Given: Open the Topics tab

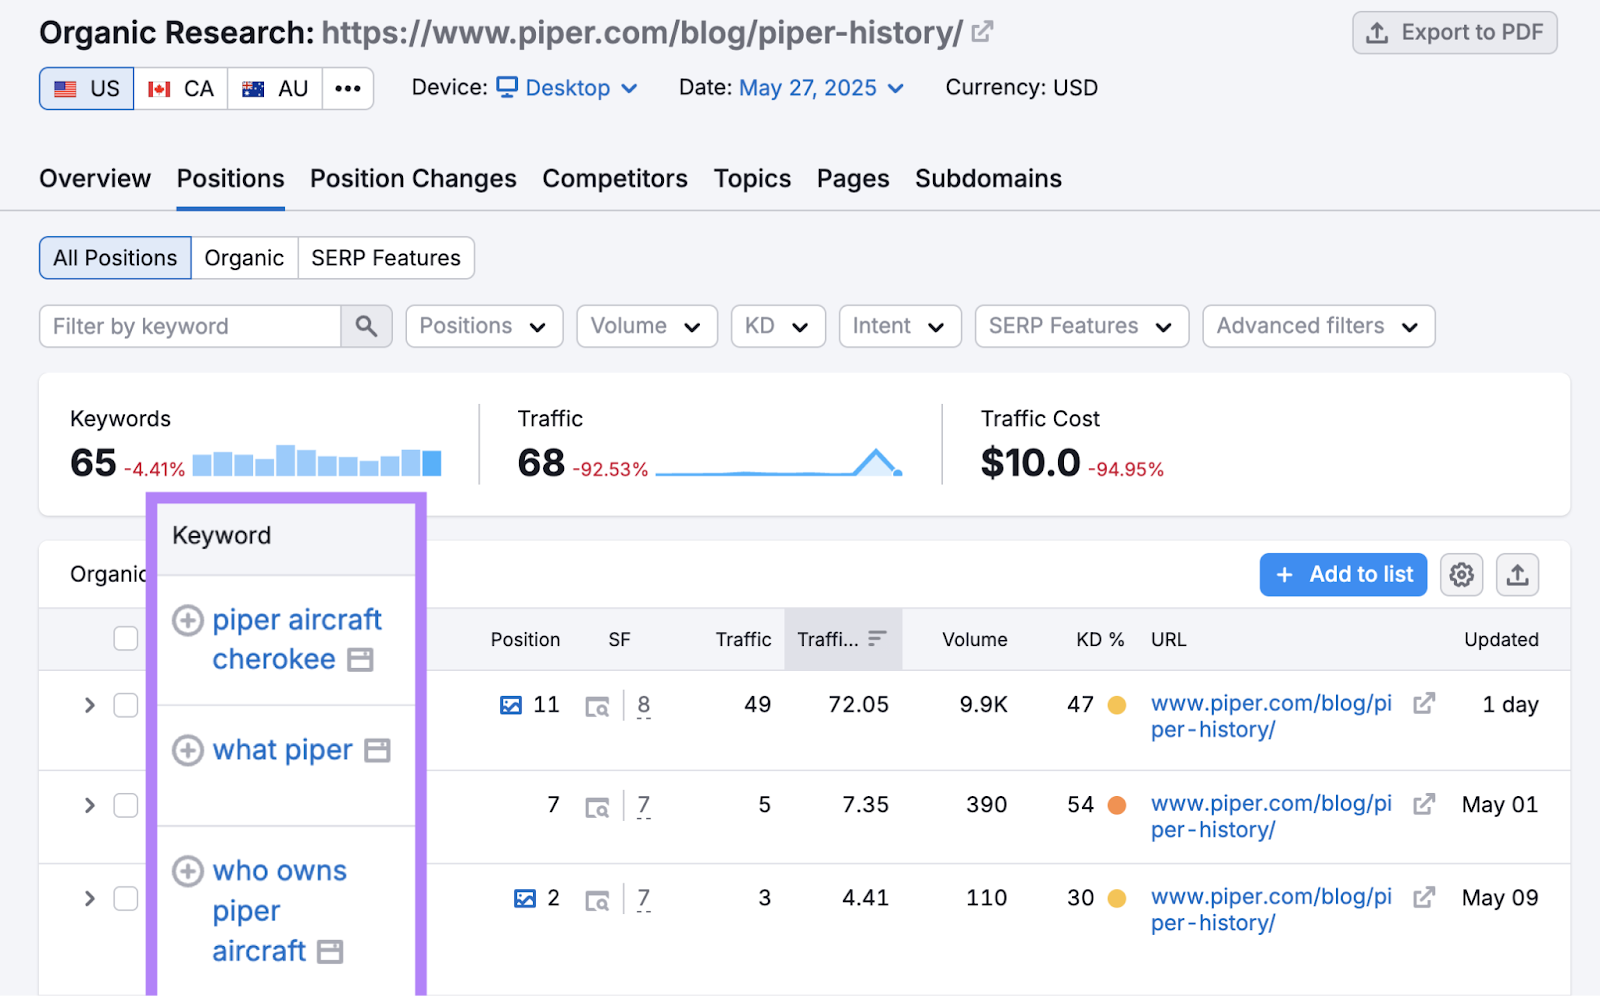Looking at the screenshot, I should click(x=751, y=178).
